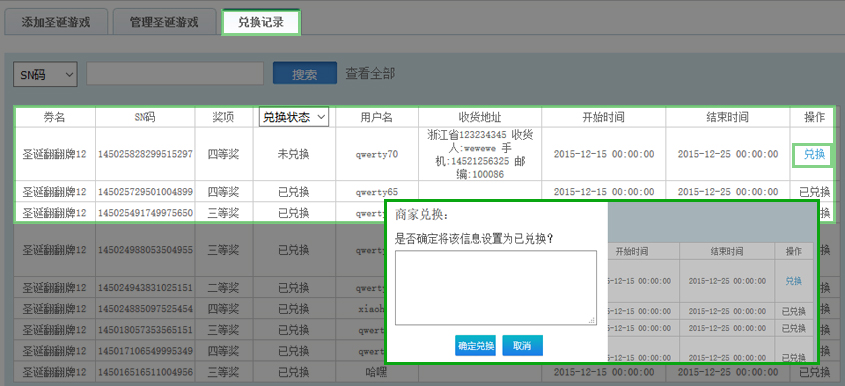845x386 pixels.
Task: Click the 浙江省123234345 shipping address cell
Action: point(480,154)
